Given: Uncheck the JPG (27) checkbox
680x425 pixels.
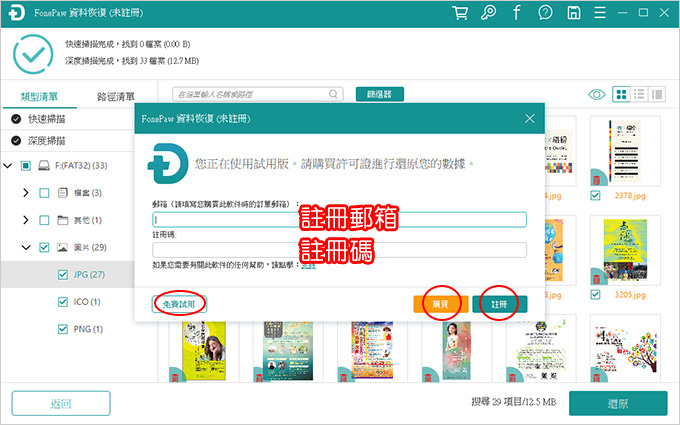Looking at the screenshot, I should pos(63,275).
